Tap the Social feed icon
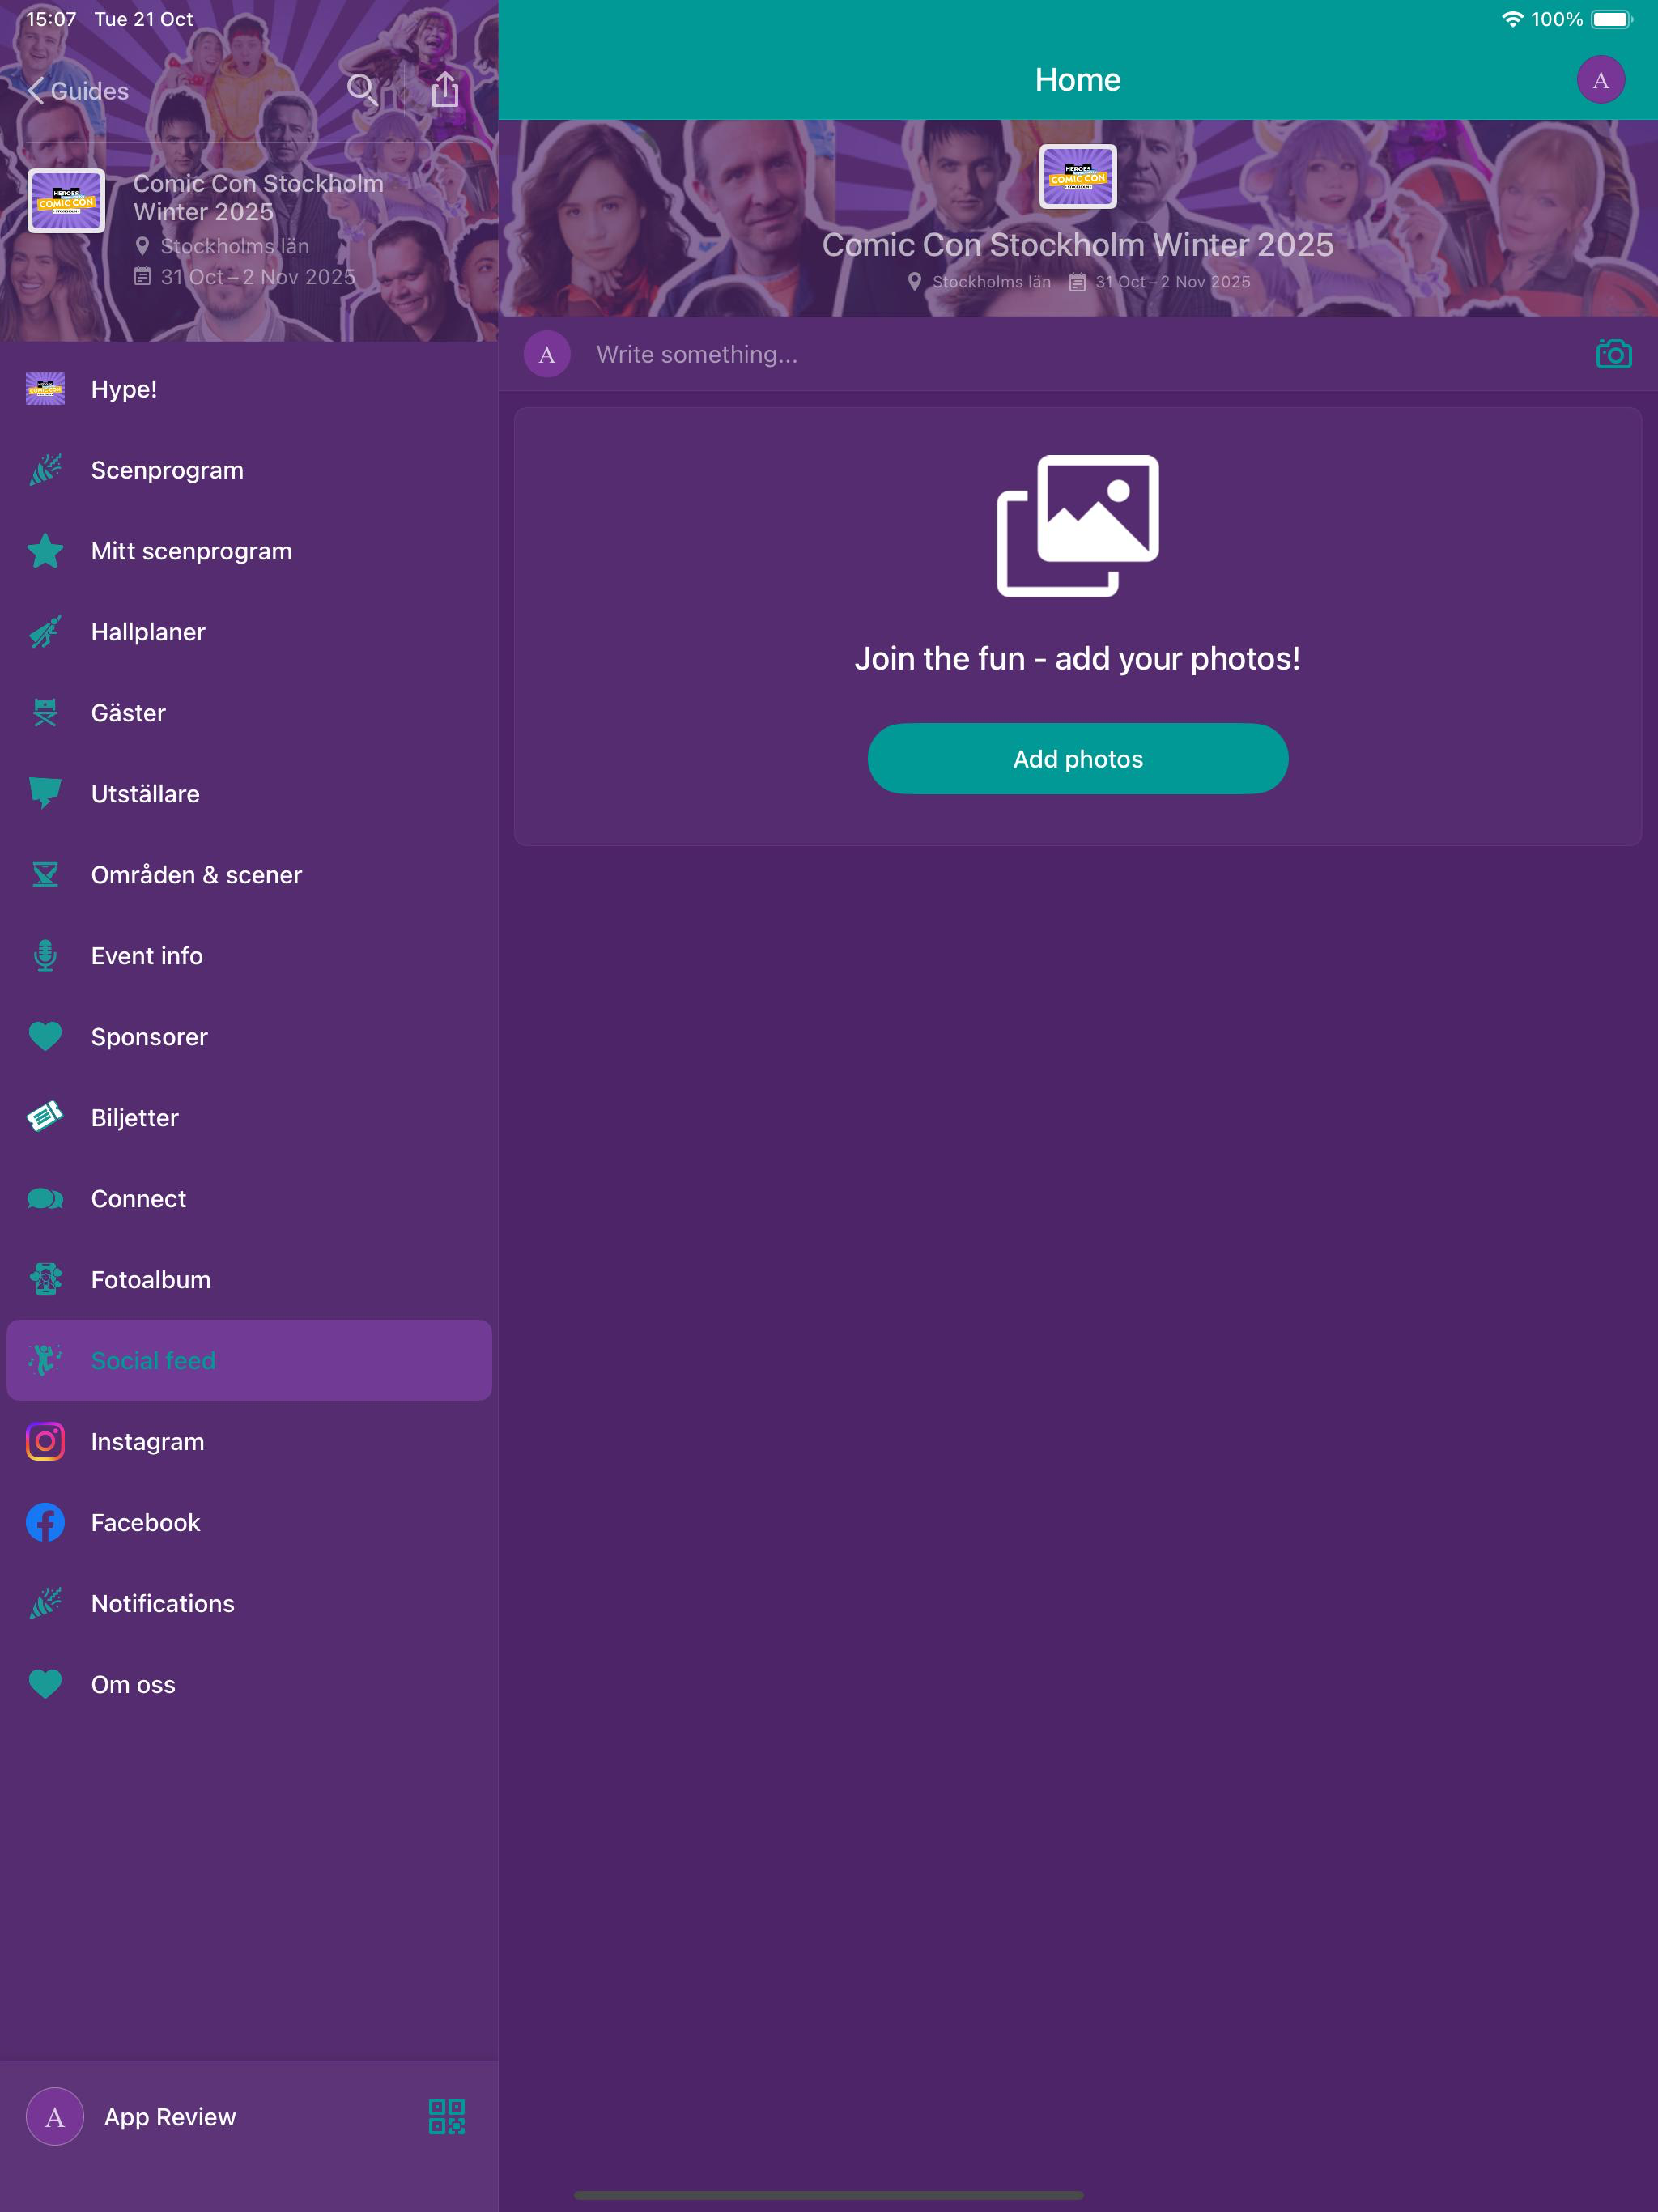Viewport: 1658px width, 2212px height. click(x=45, y=1360)
